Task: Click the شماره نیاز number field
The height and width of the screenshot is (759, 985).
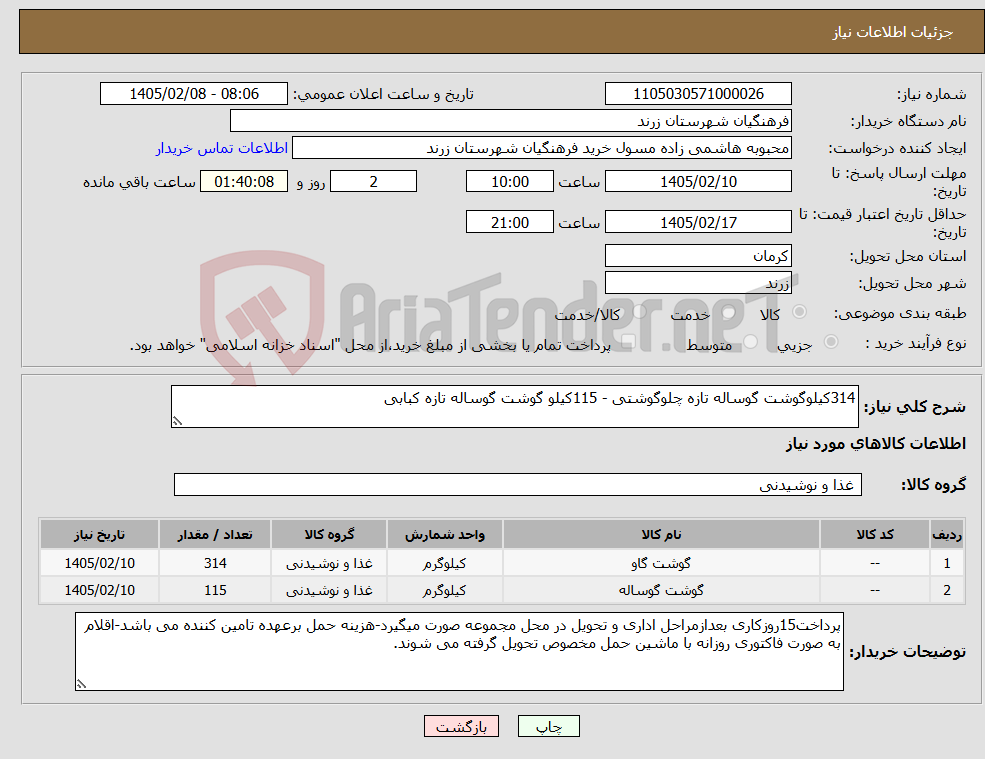Action: tap(698, 94)
